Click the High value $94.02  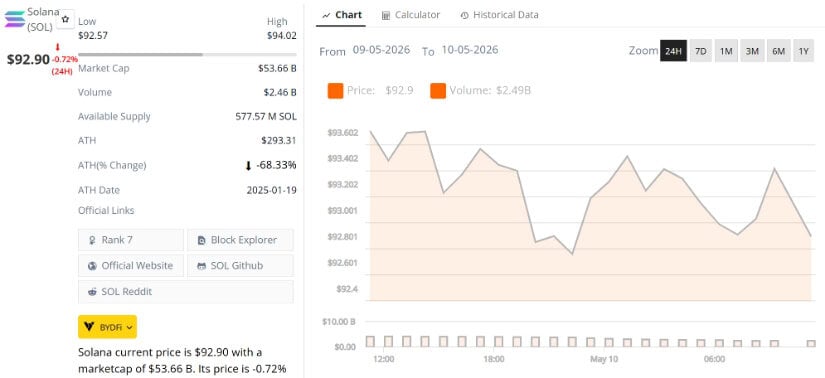click(281, 36)
